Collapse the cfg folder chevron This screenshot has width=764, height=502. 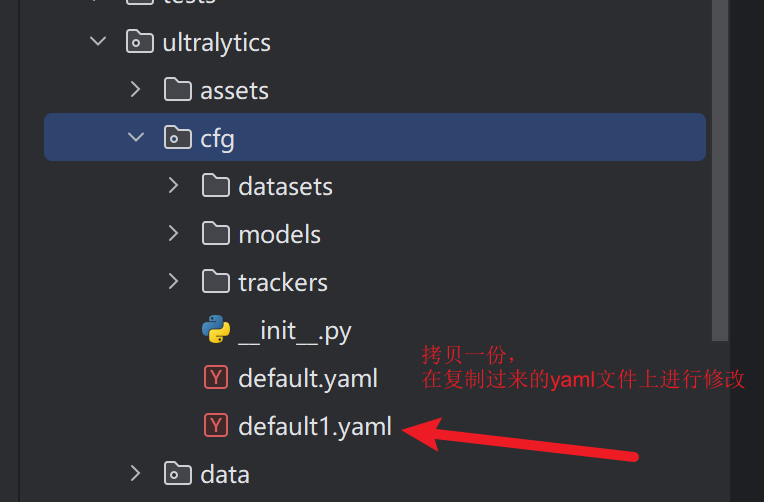136,137
